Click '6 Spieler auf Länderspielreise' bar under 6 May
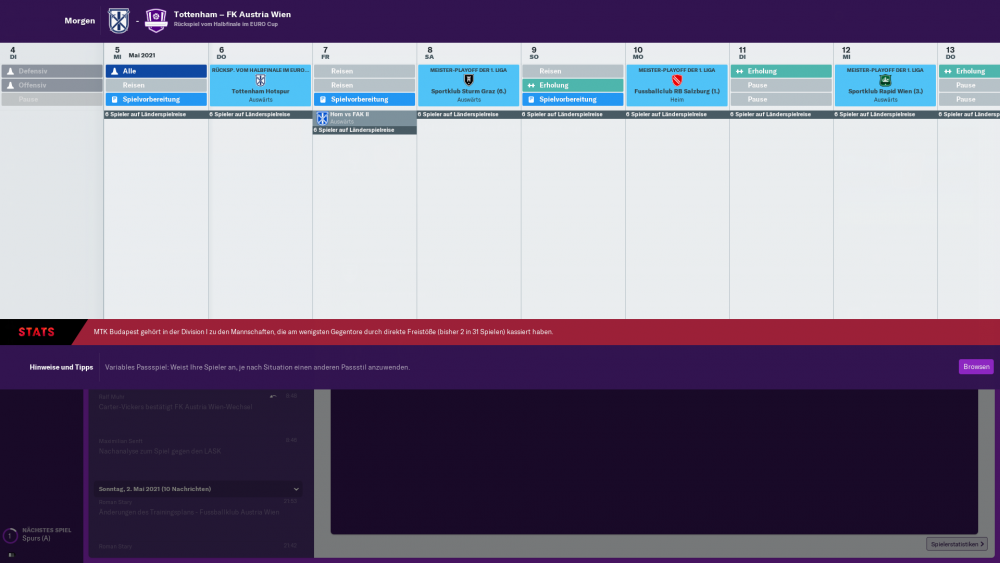 260,114
